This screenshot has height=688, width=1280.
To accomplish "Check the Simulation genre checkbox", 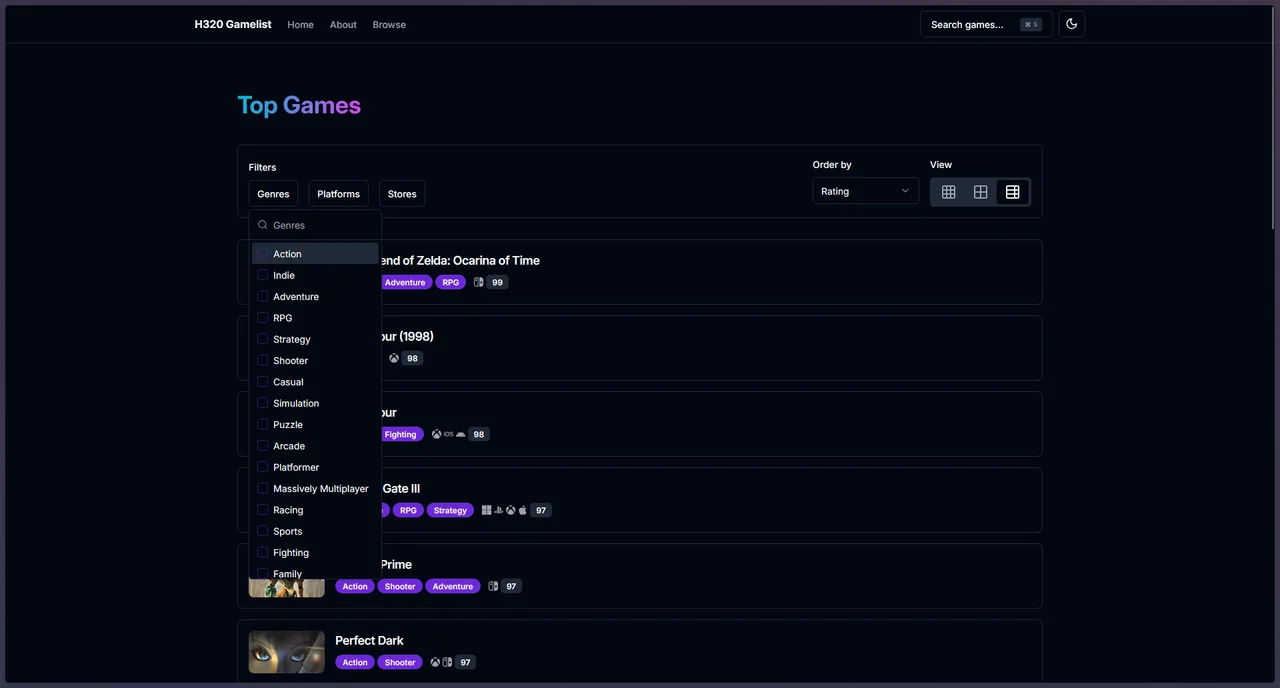I will (263, 403).
